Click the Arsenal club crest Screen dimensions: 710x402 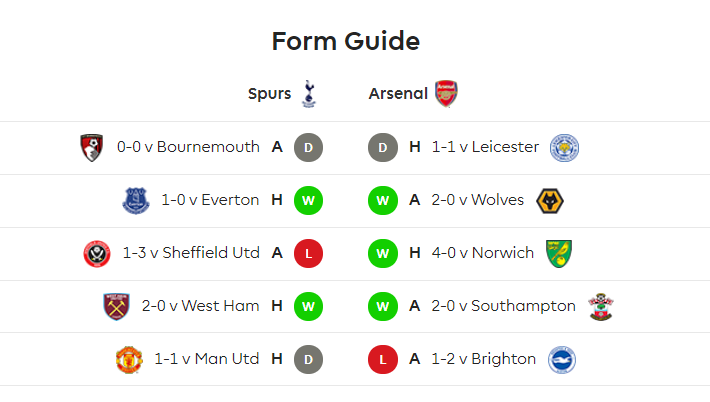[446, 94]
